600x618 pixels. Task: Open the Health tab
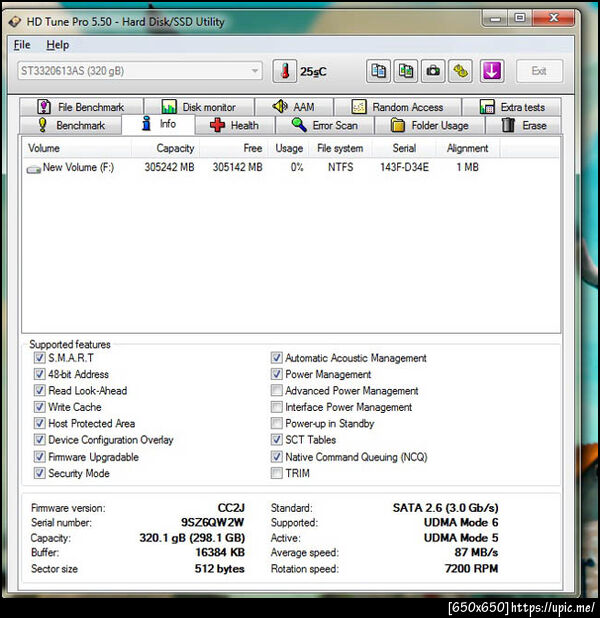pyautogui.click(x=235, y=125)
